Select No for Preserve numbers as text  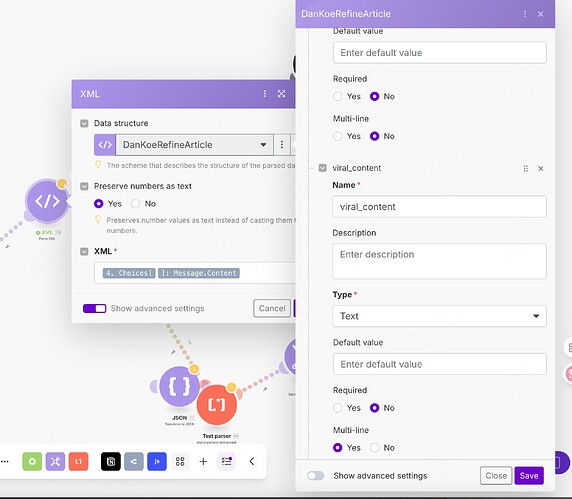tap(135, 204)
